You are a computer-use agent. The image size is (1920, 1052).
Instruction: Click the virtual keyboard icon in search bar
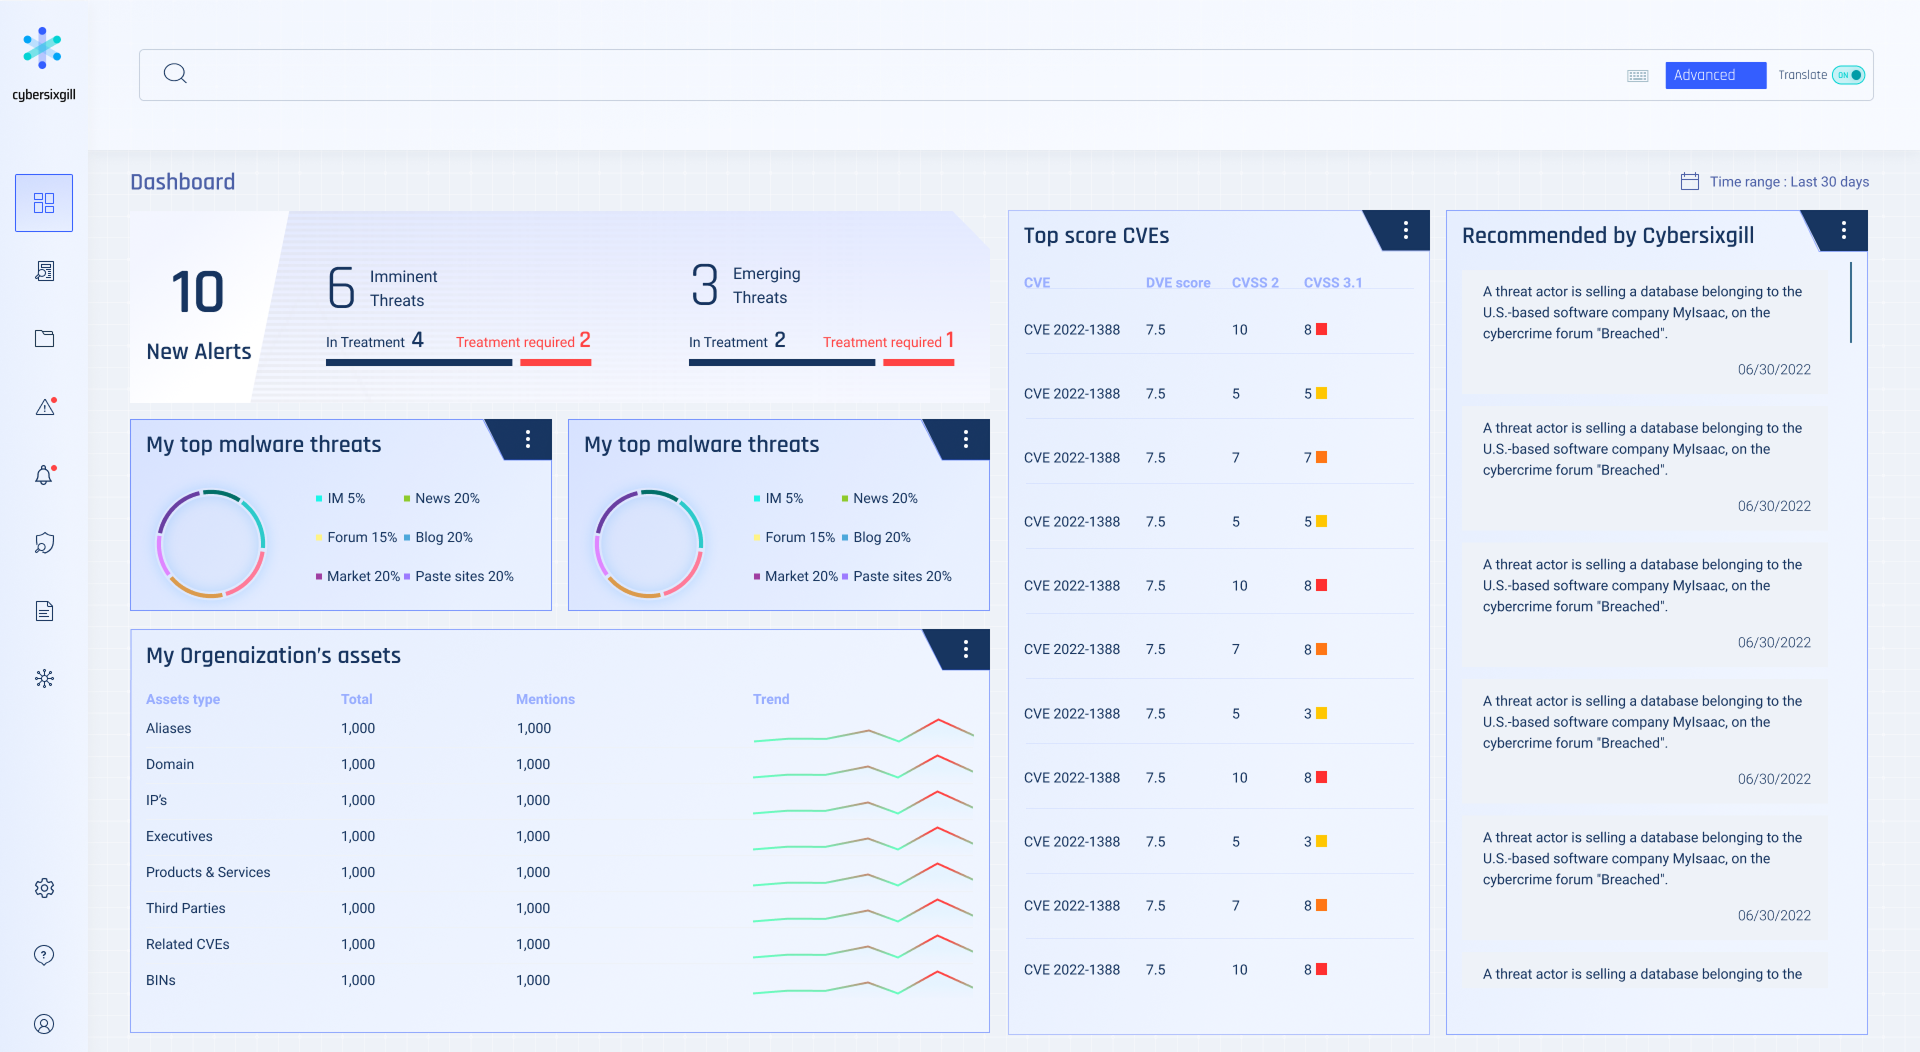pyautogui.click(x=1637, y=76)
